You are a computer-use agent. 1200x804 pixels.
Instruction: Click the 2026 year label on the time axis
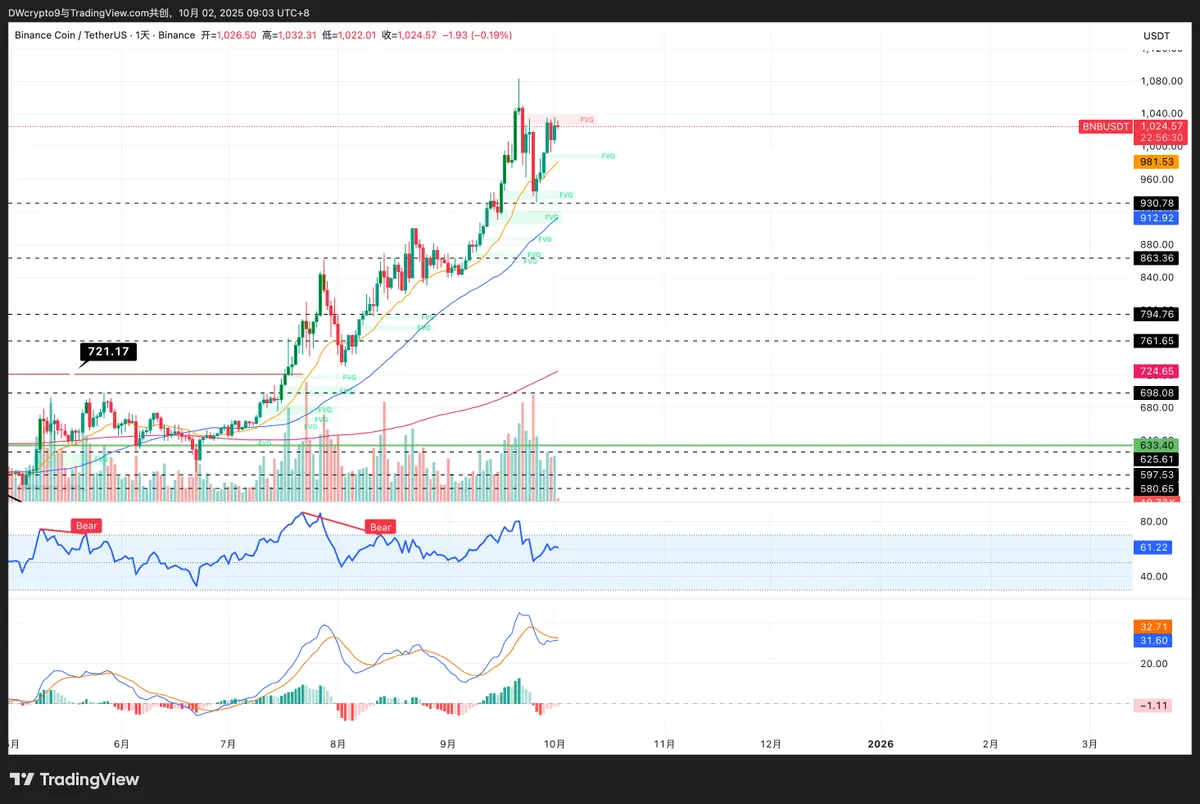click(880, 744)
